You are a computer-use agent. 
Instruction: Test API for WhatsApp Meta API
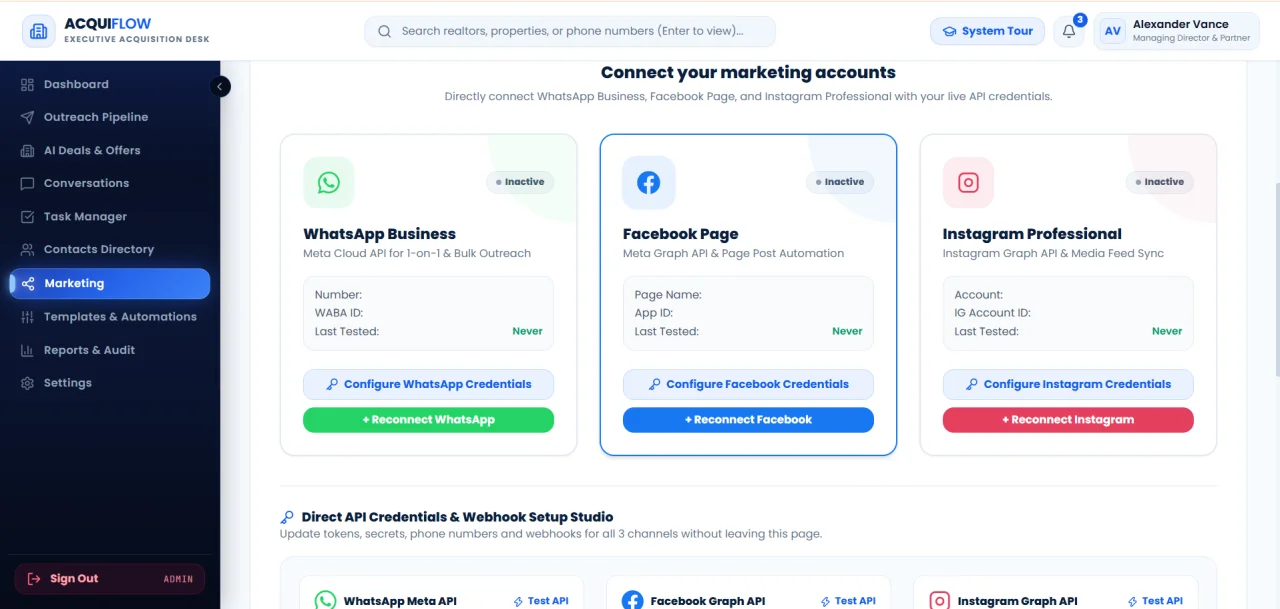[541, 601]
